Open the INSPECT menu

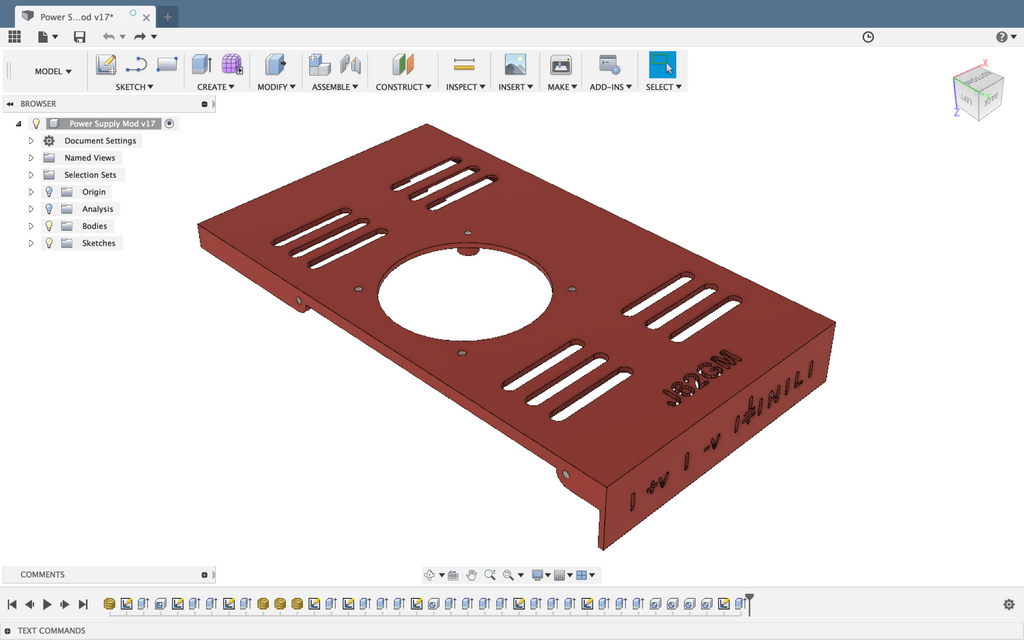[466, 87]
